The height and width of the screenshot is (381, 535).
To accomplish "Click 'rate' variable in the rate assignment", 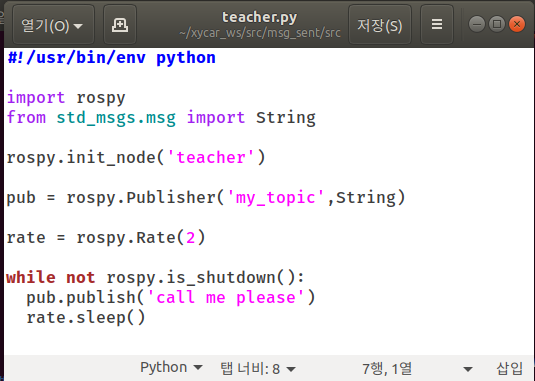I will 26,238.
